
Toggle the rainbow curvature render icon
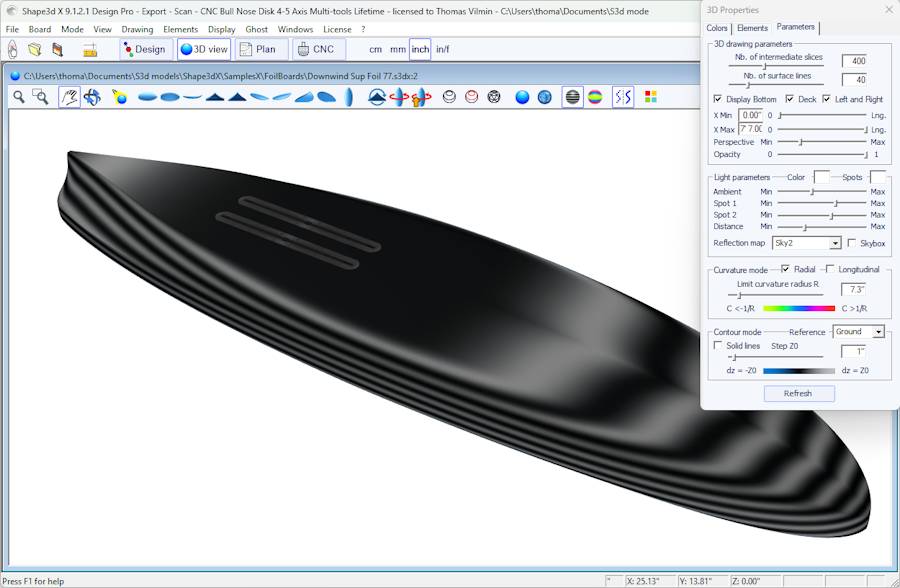click(595, 97)
